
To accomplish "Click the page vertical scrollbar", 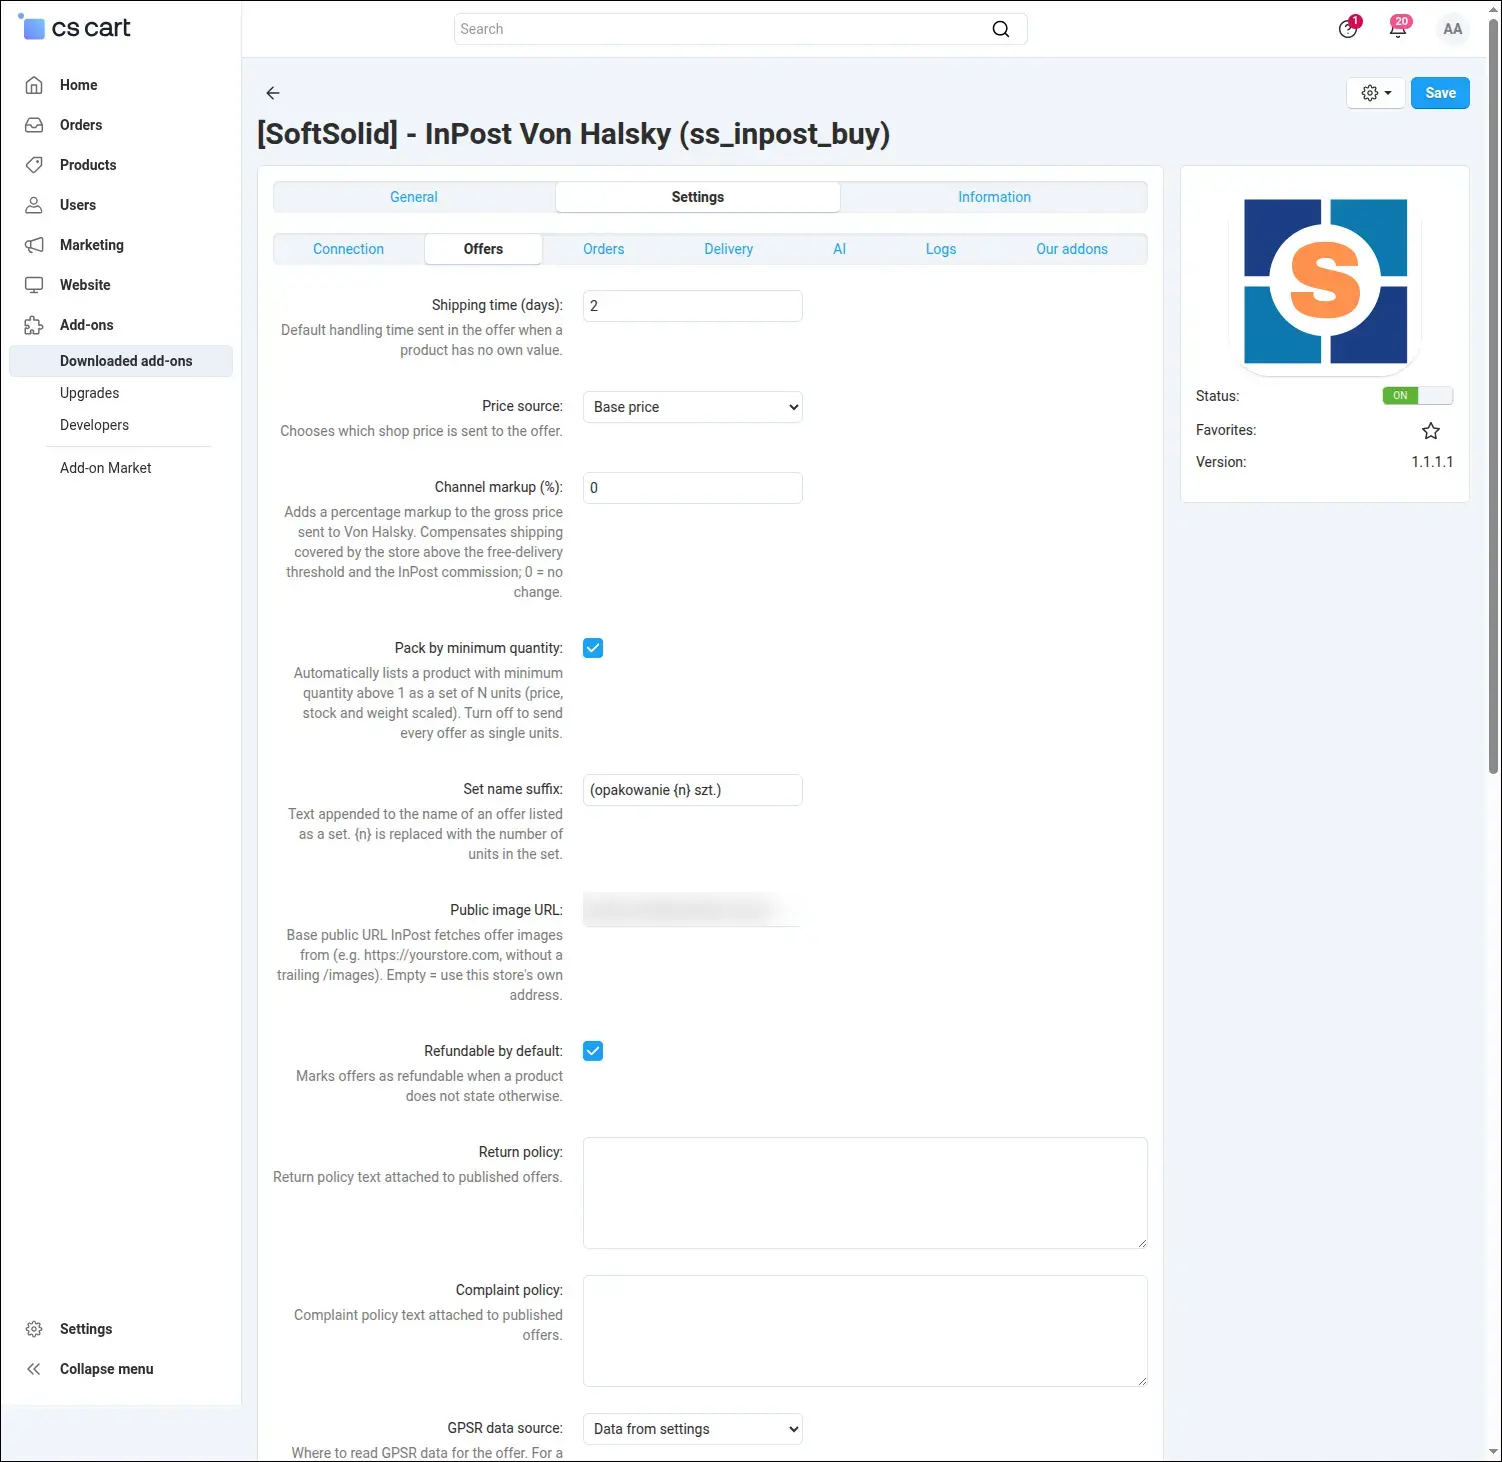I will tap(1494, 395).
